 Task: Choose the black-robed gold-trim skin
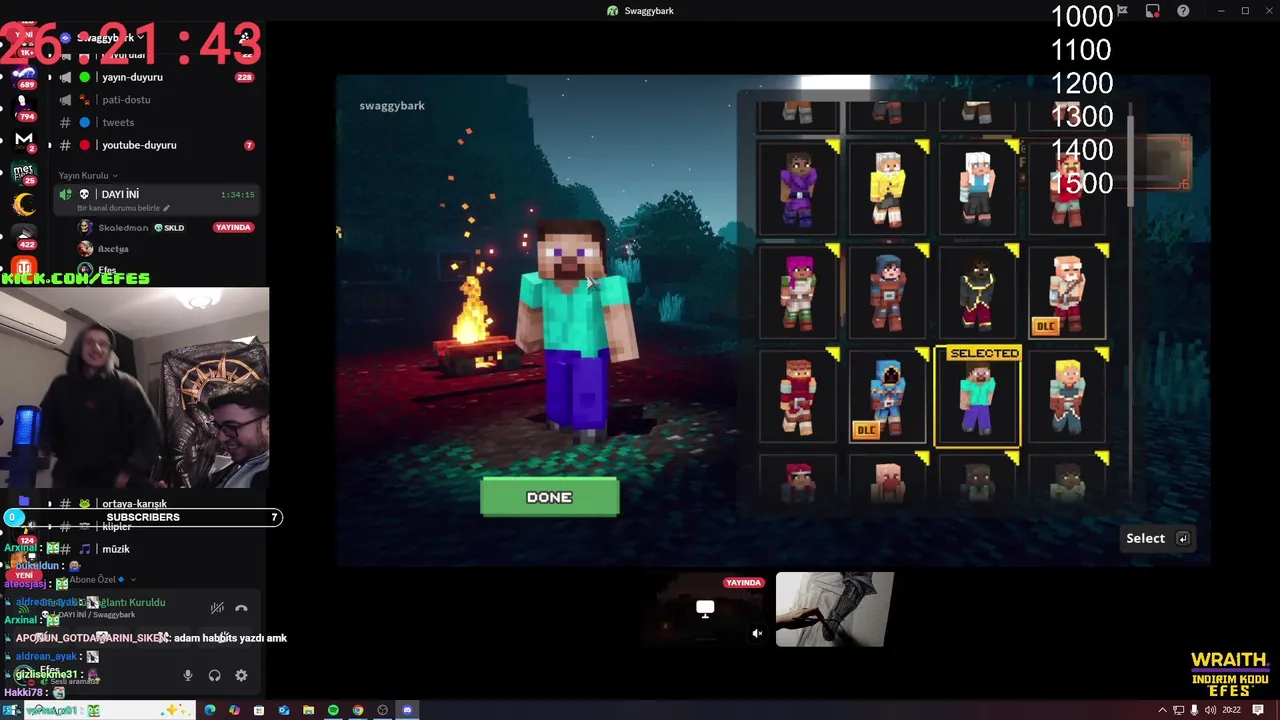pos(977,292)
